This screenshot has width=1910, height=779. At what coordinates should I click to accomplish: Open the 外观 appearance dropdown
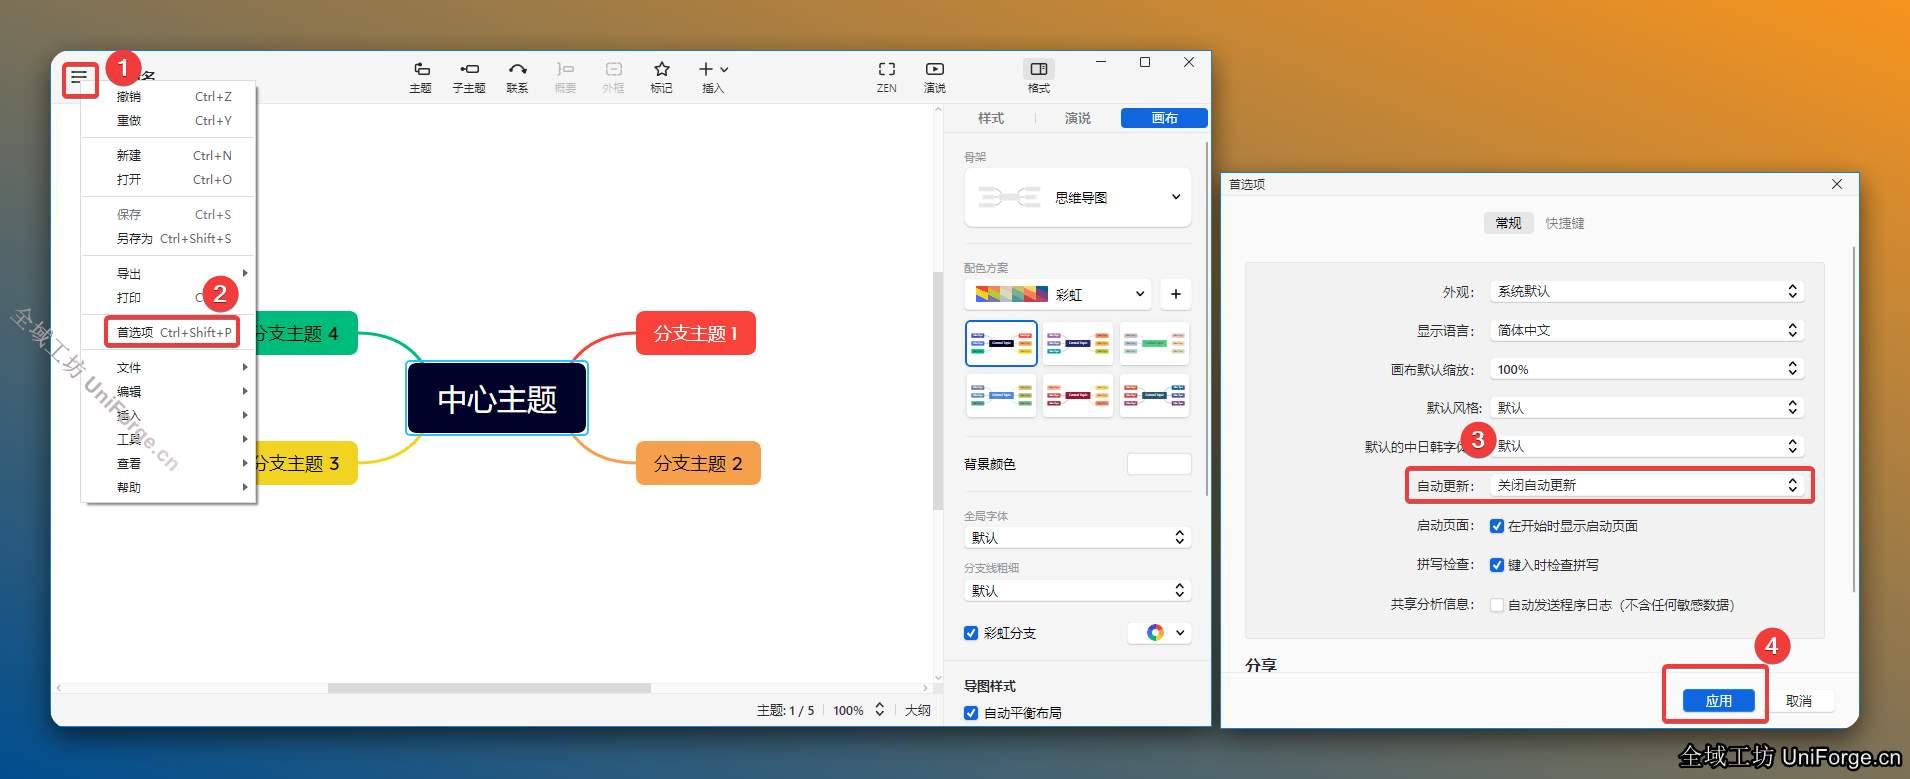(x=1647, y=291)
